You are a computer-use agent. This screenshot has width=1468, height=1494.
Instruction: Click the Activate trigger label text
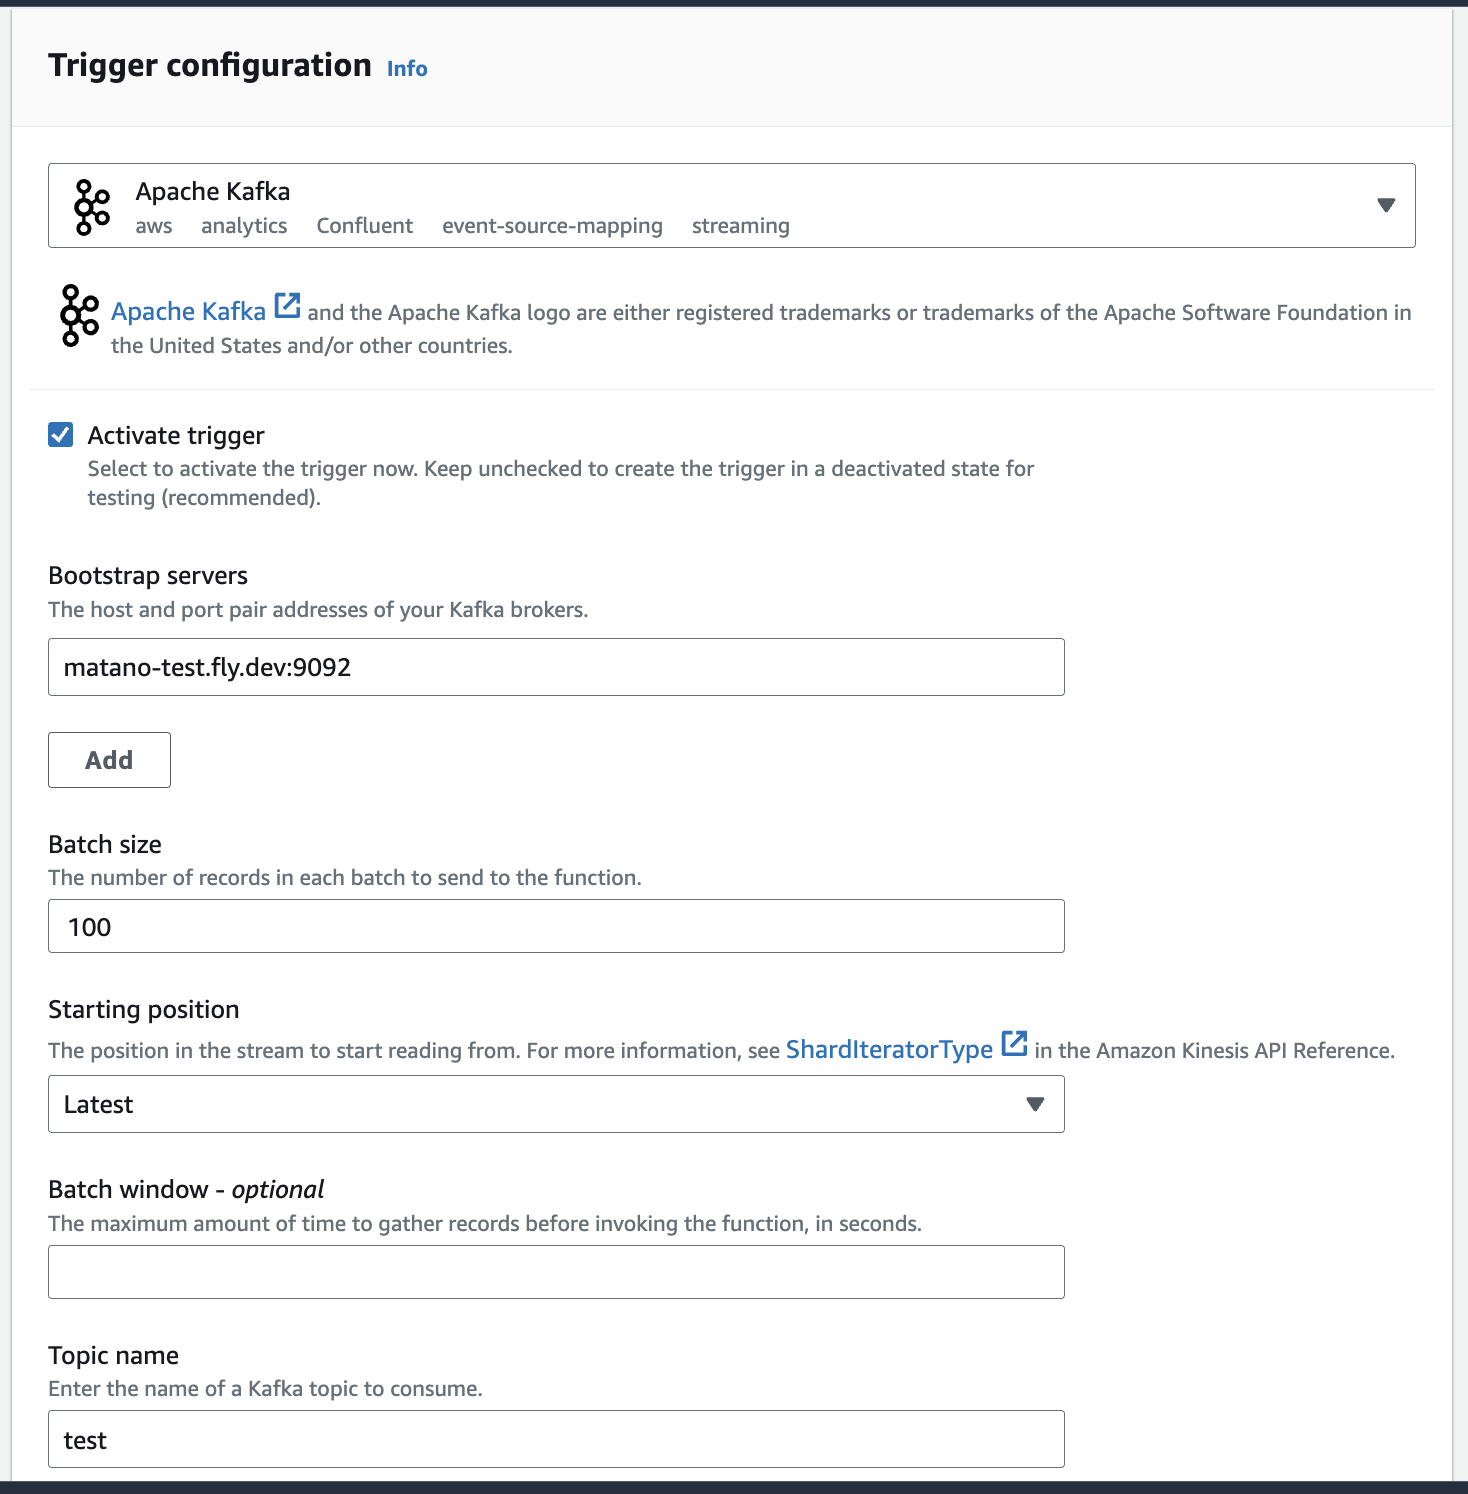tap(176, 435)
